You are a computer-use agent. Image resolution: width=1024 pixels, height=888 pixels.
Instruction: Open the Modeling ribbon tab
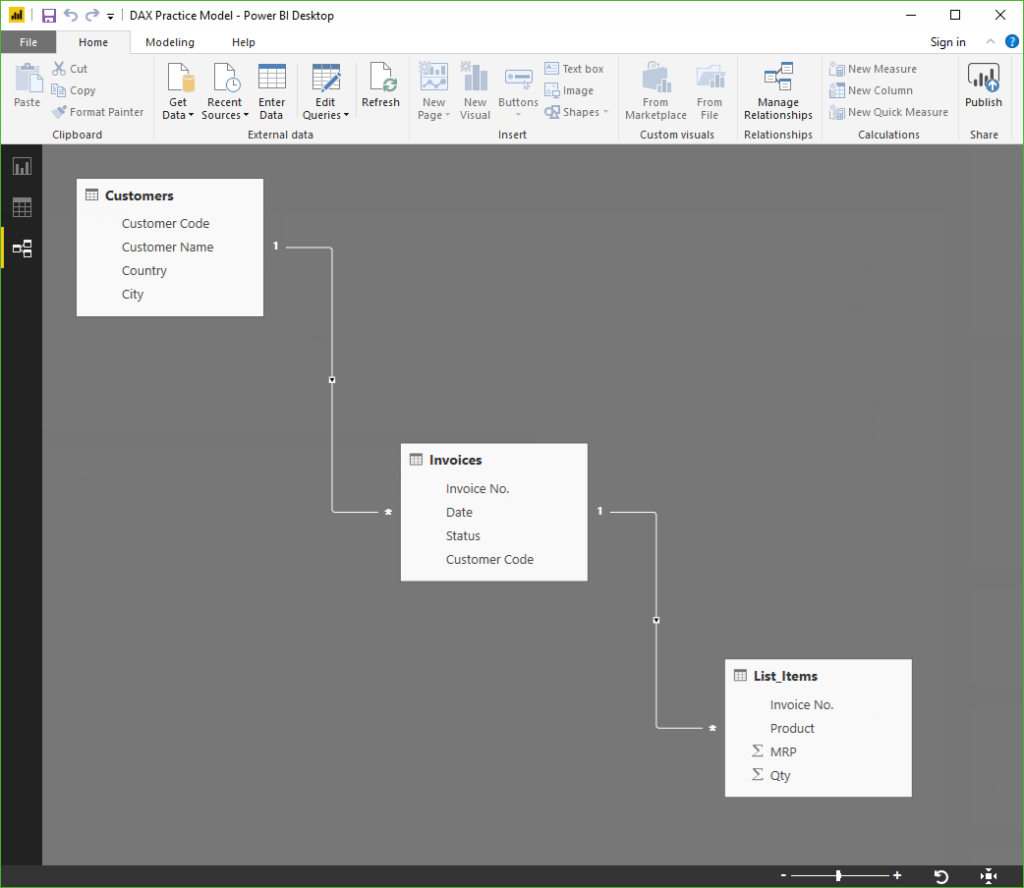(x=170, y=42)
